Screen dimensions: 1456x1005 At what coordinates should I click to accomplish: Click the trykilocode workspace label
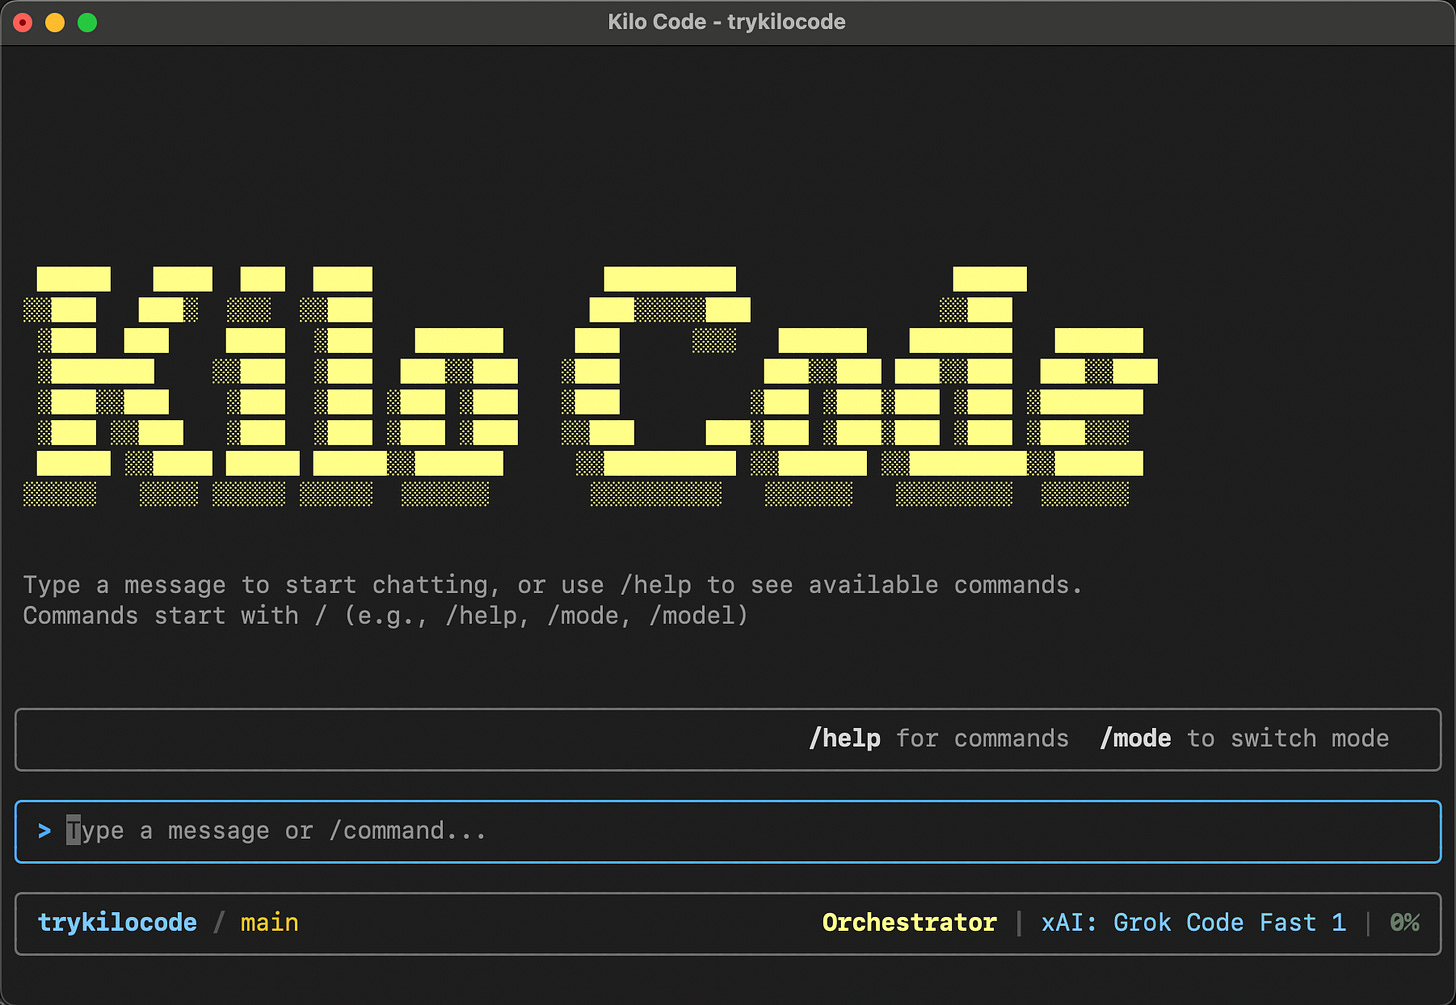117,922
